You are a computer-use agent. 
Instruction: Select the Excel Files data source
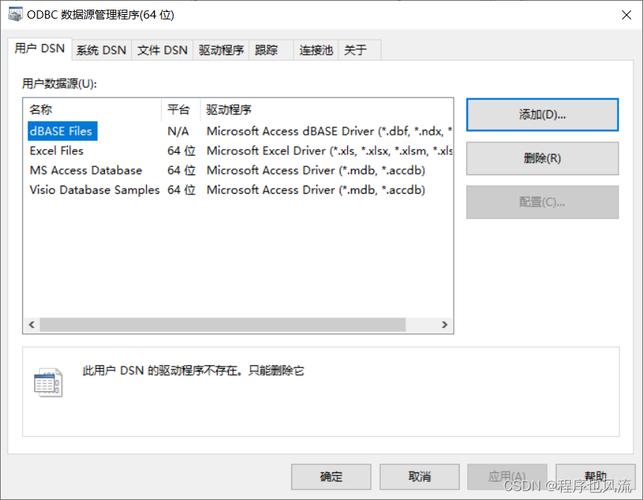pos(57,151)
